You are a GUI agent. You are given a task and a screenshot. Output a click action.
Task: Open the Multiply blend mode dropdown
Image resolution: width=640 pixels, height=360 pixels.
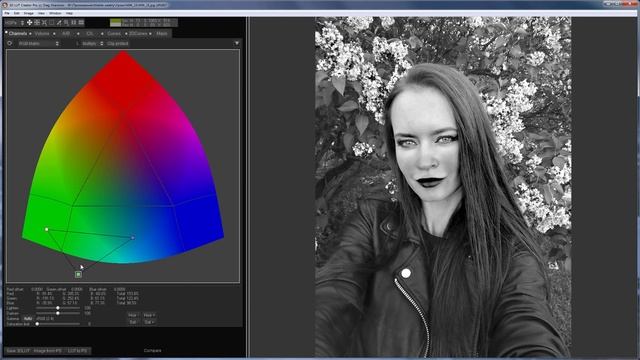(92, 43)
